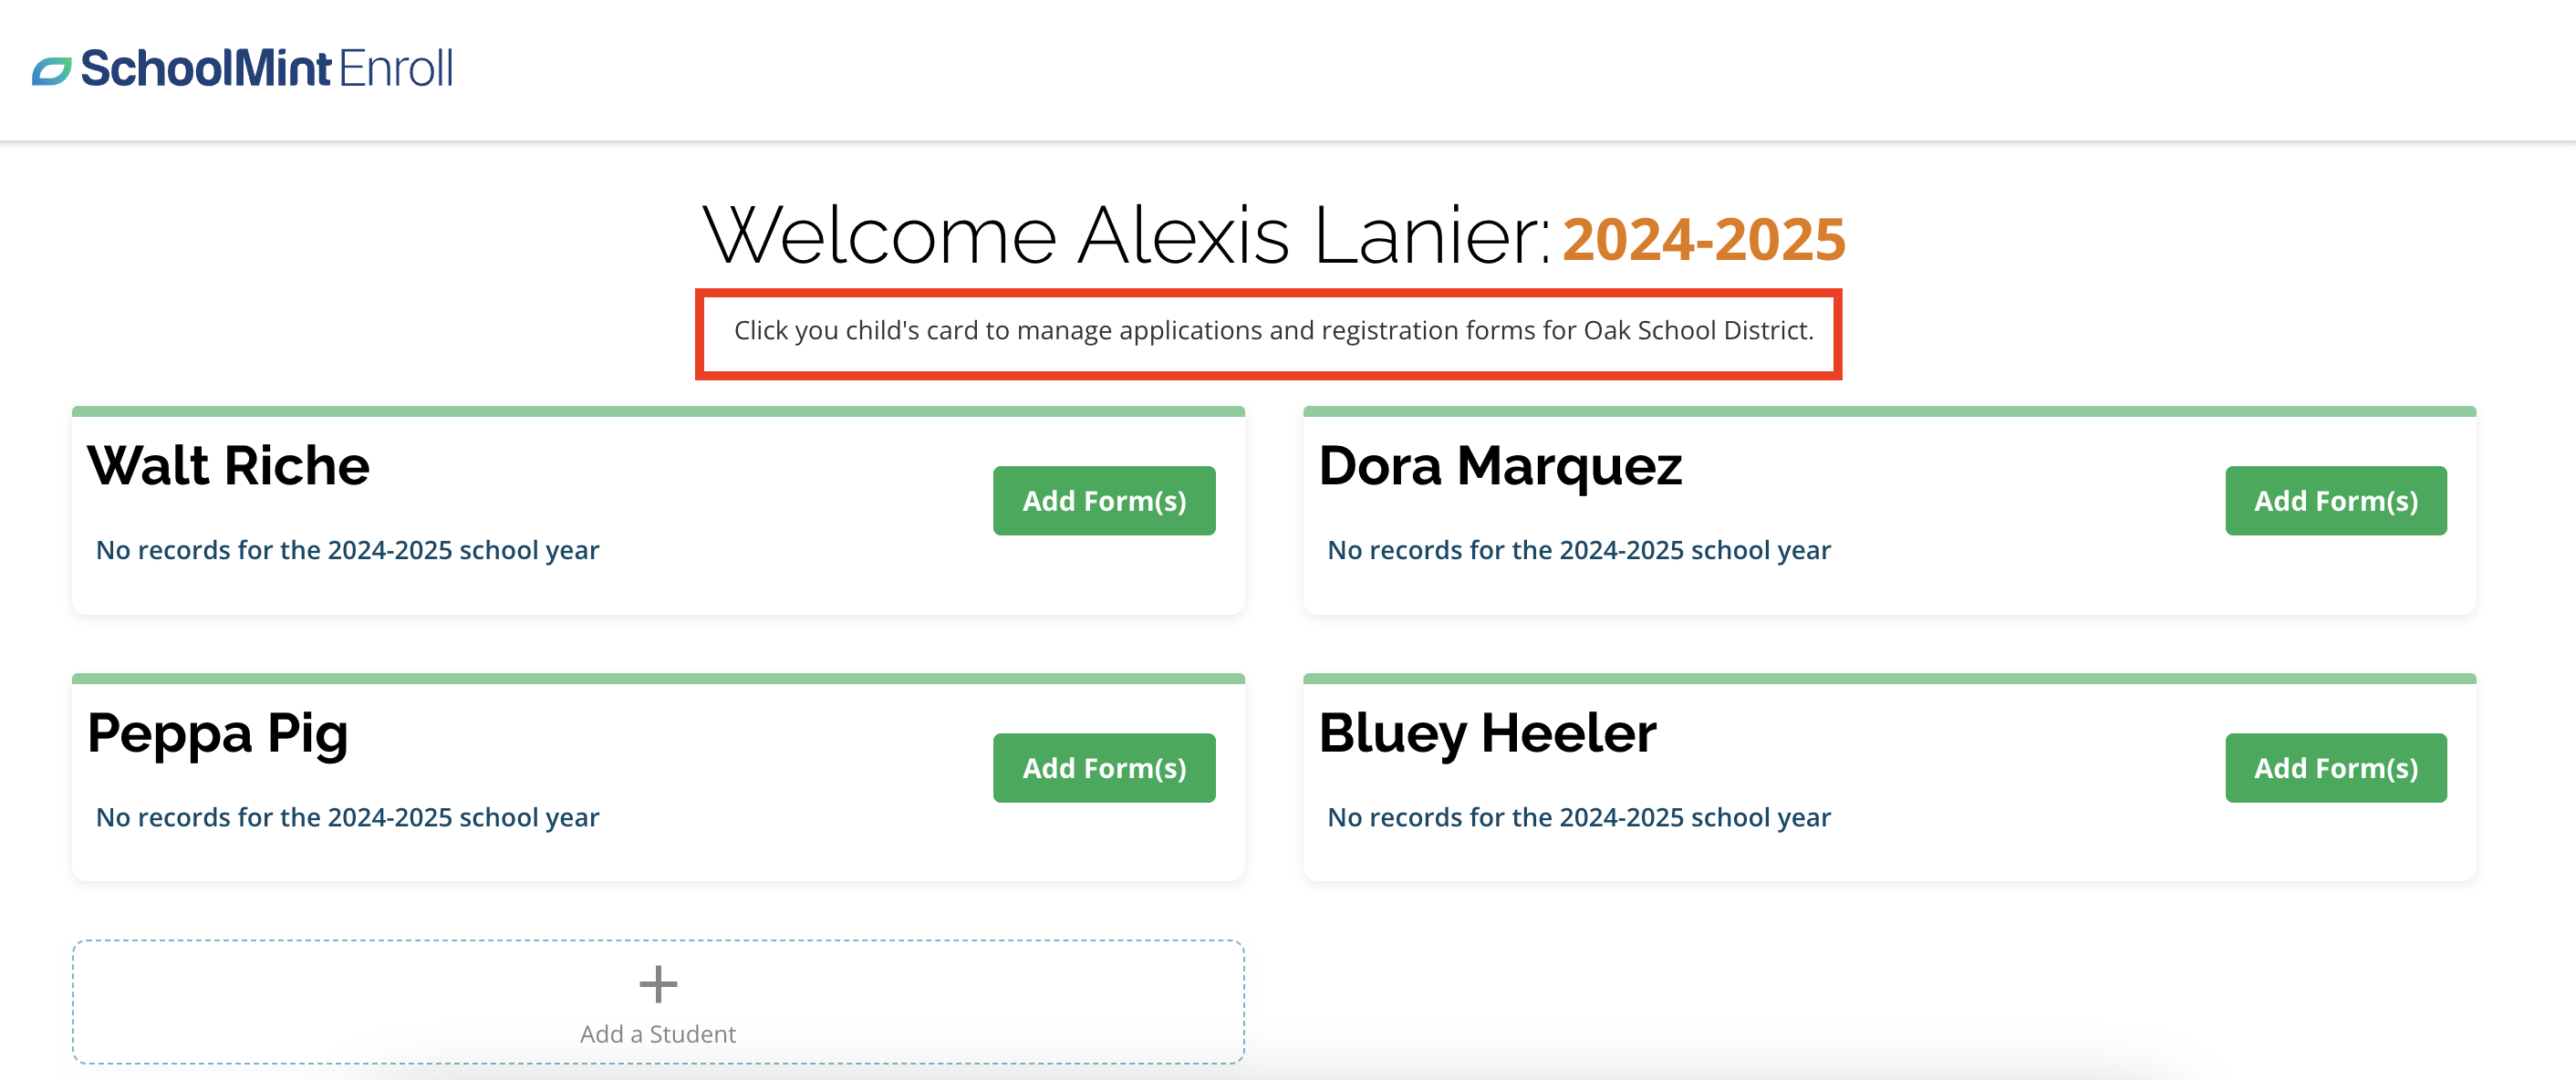Click the Welcome Alexis Lanier heading
Image resolution: width=2576 pixels, height=1080 pixels.
click(x=1126, y=236)
